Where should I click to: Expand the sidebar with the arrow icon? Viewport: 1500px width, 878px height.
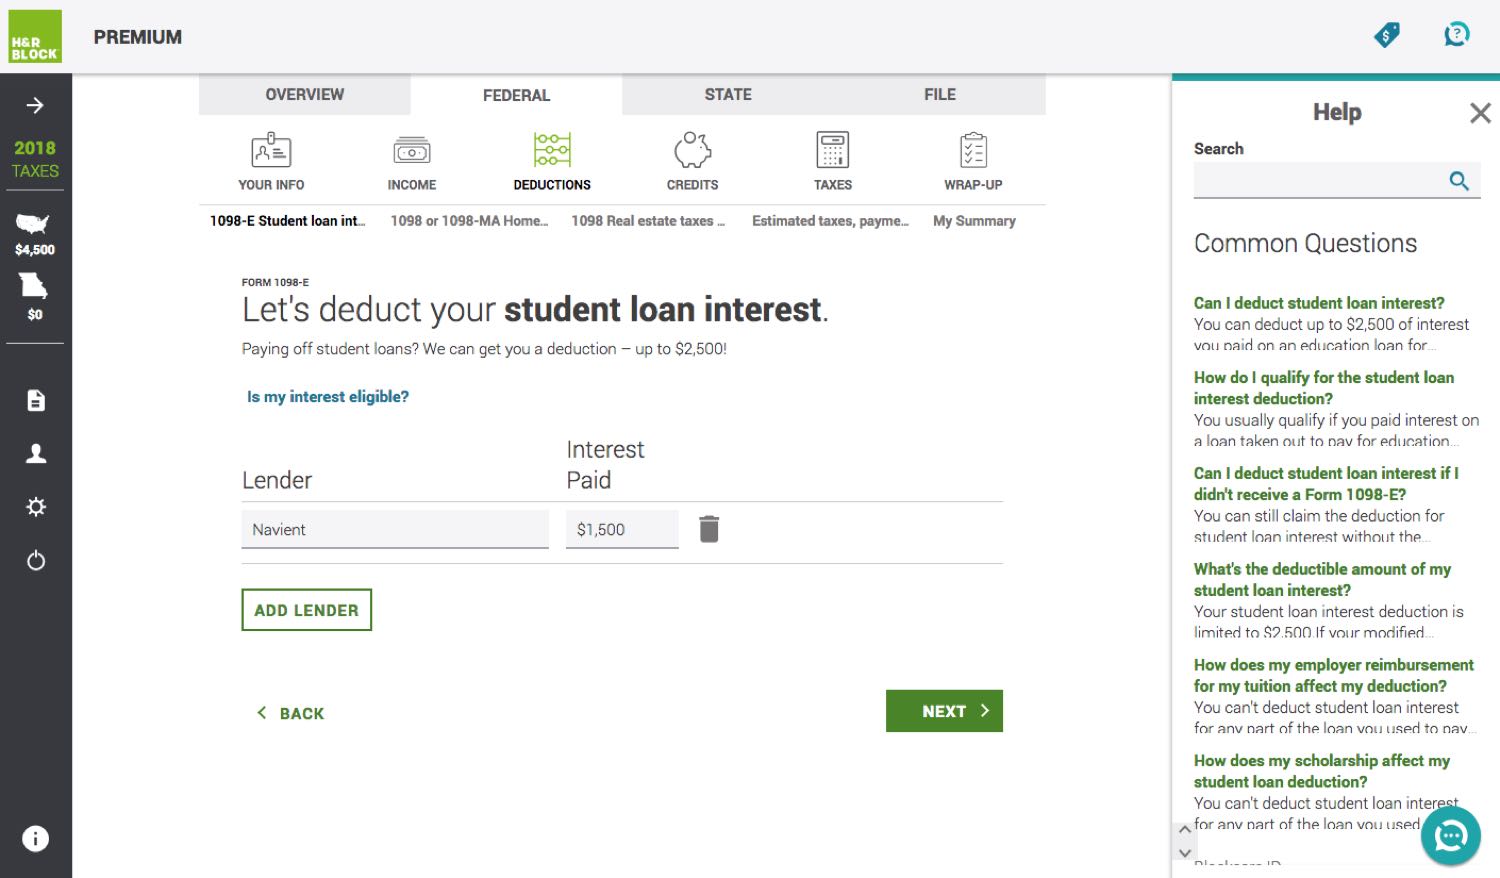pos(35,105)
